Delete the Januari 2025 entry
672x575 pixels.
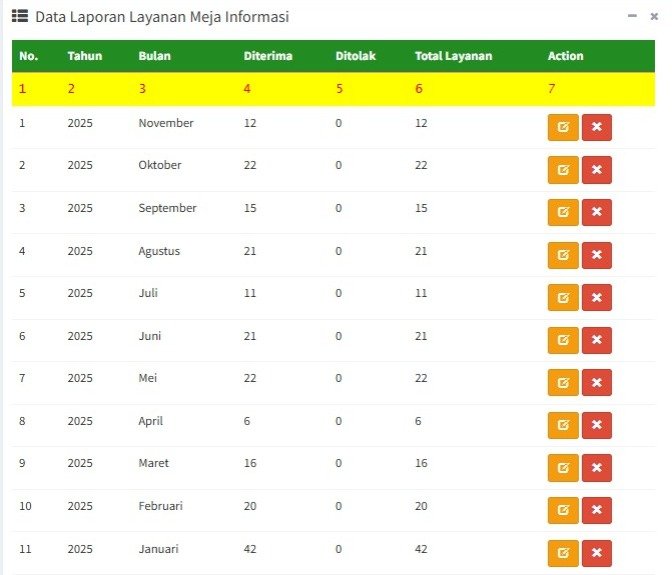click(597, 553)
